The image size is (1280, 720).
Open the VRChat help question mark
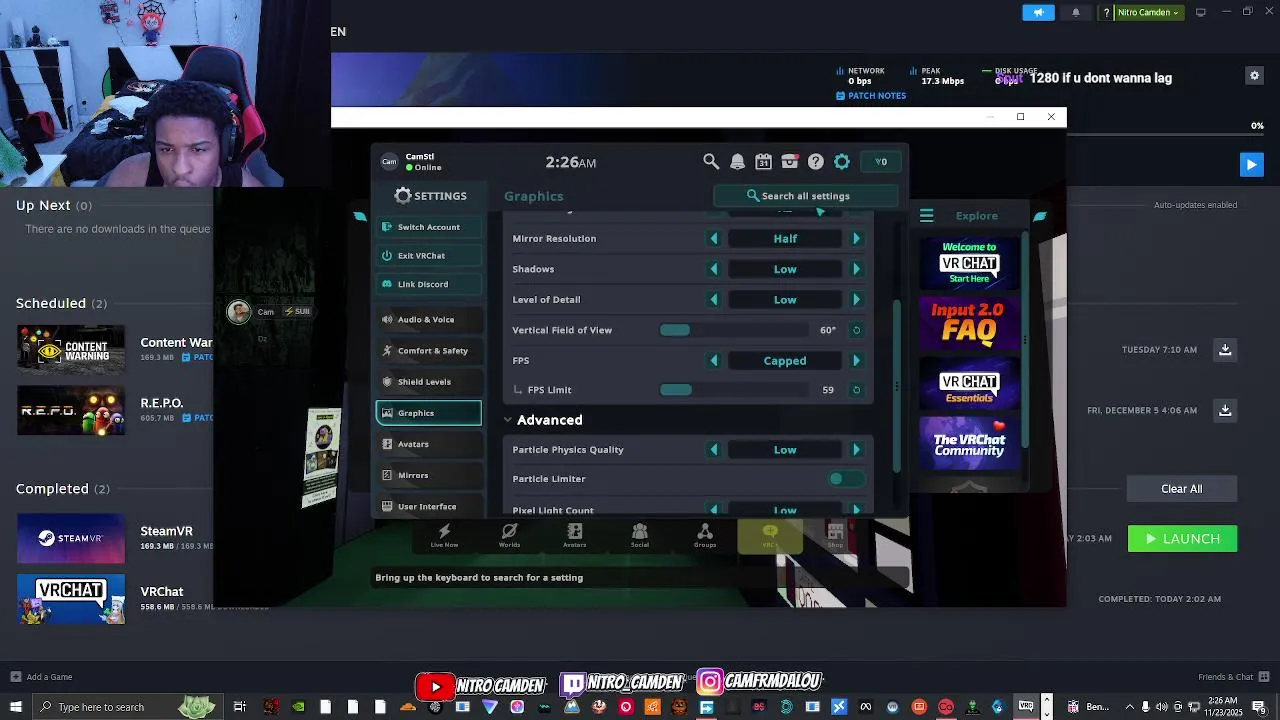(816, 161)
